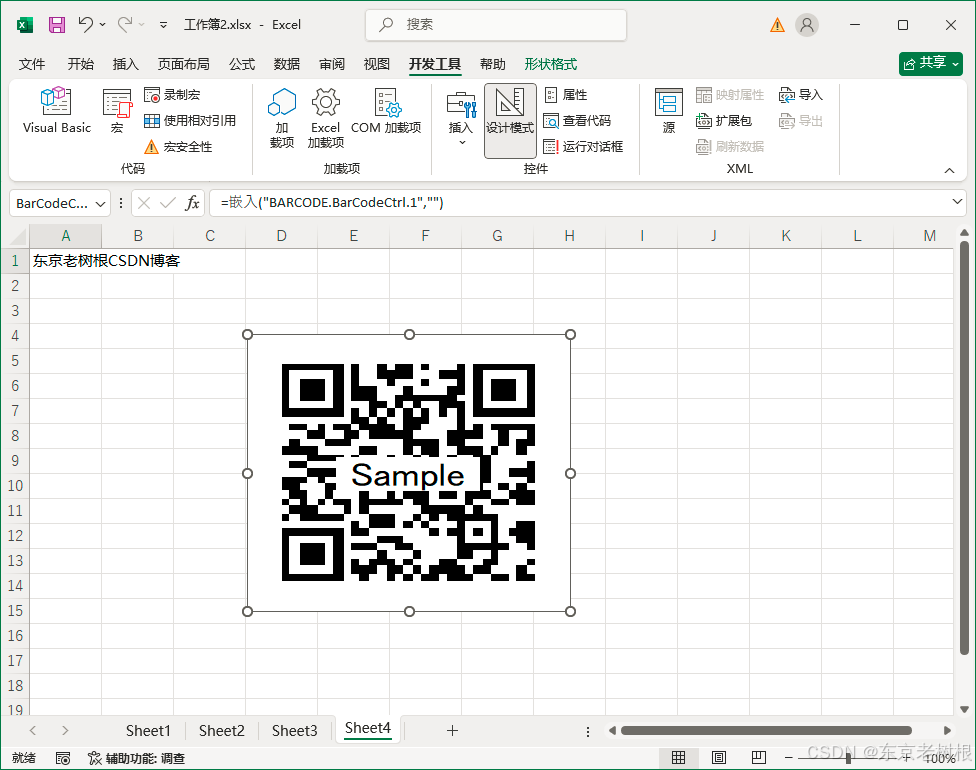Collapse the ribbon with the chevron
Screen dimensions: 976x770
pos(949,170)
